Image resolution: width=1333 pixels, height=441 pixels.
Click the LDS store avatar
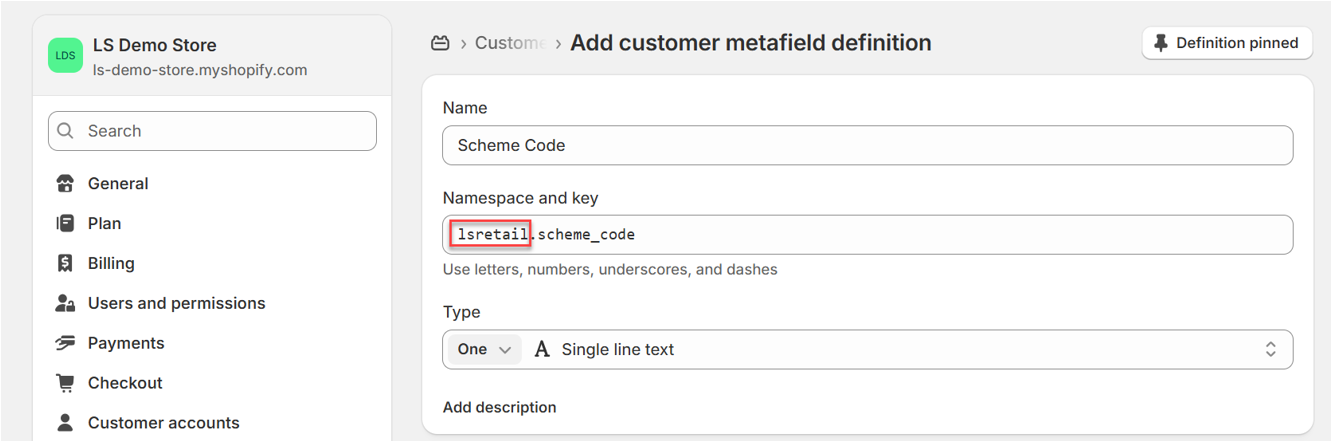click(65, 56)
